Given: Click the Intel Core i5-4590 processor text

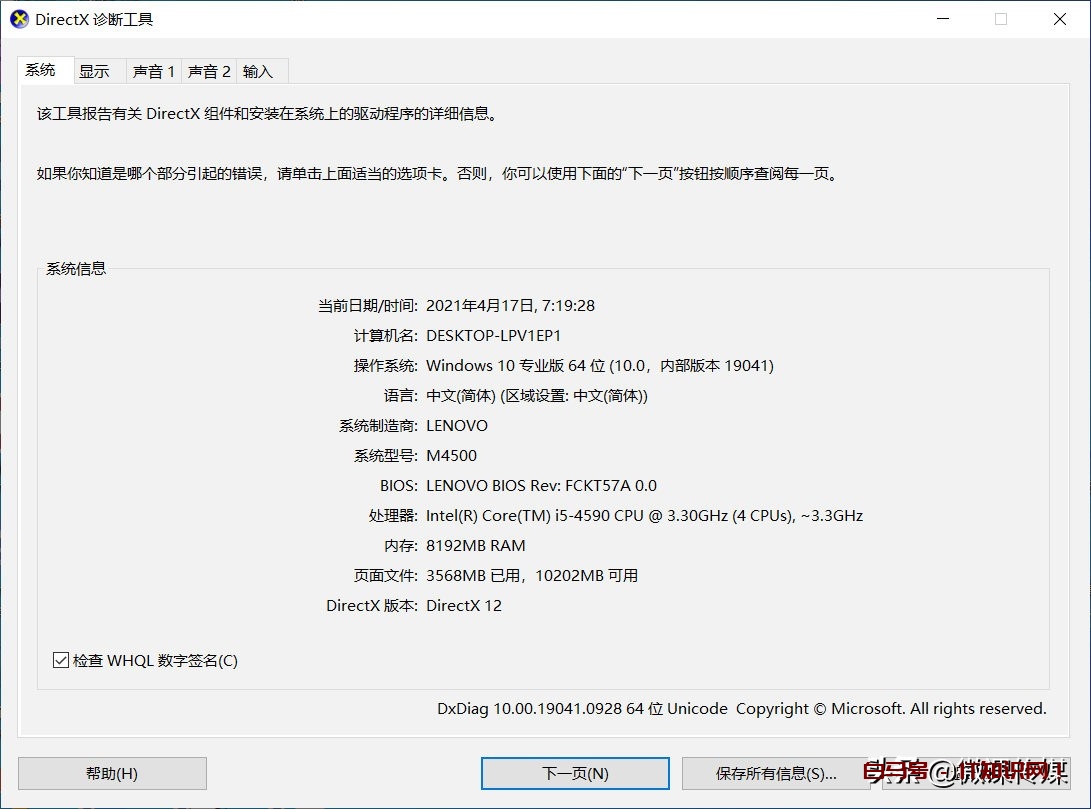Looking at the screenshot, I should (645, 515).
